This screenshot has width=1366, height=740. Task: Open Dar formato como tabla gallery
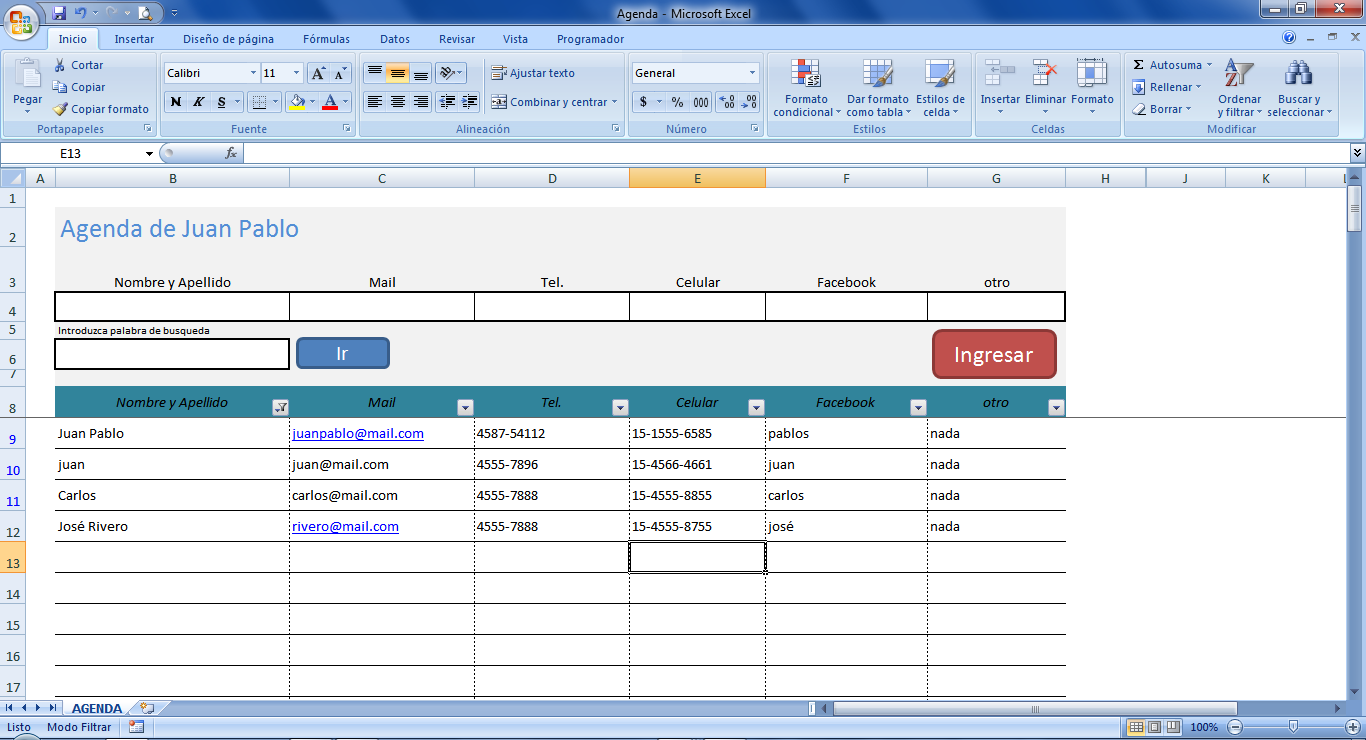[x=877, y=88]
